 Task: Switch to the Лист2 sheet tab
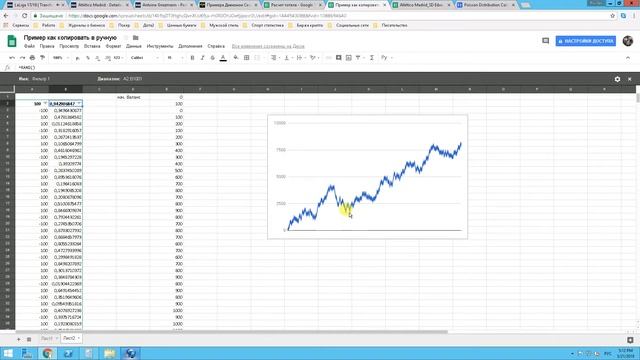coord(71,338)
